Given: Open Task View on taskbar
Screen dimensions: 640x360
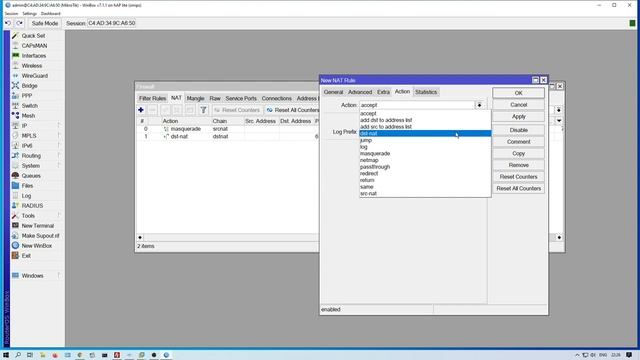Looking at the screenshot, I should point(30,355).
